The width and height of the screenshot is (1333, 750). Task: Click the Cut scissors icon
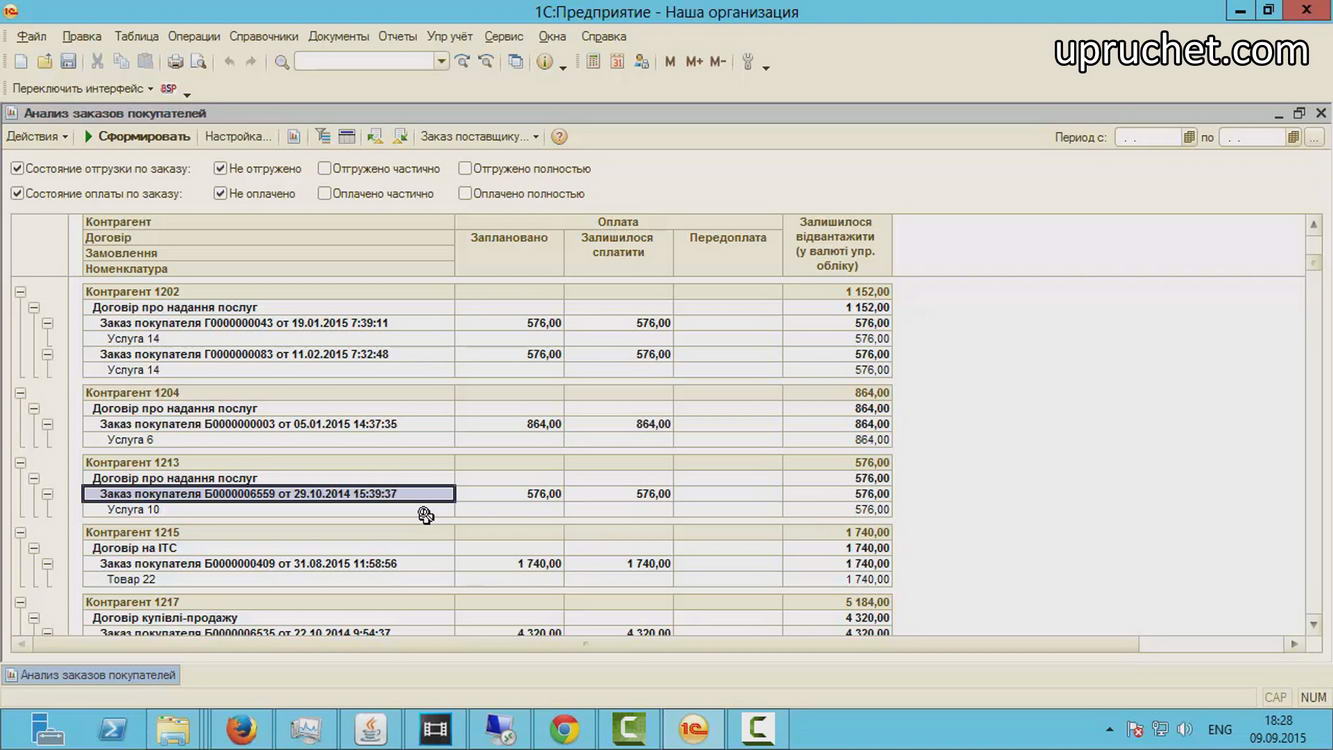click(97, 62)
